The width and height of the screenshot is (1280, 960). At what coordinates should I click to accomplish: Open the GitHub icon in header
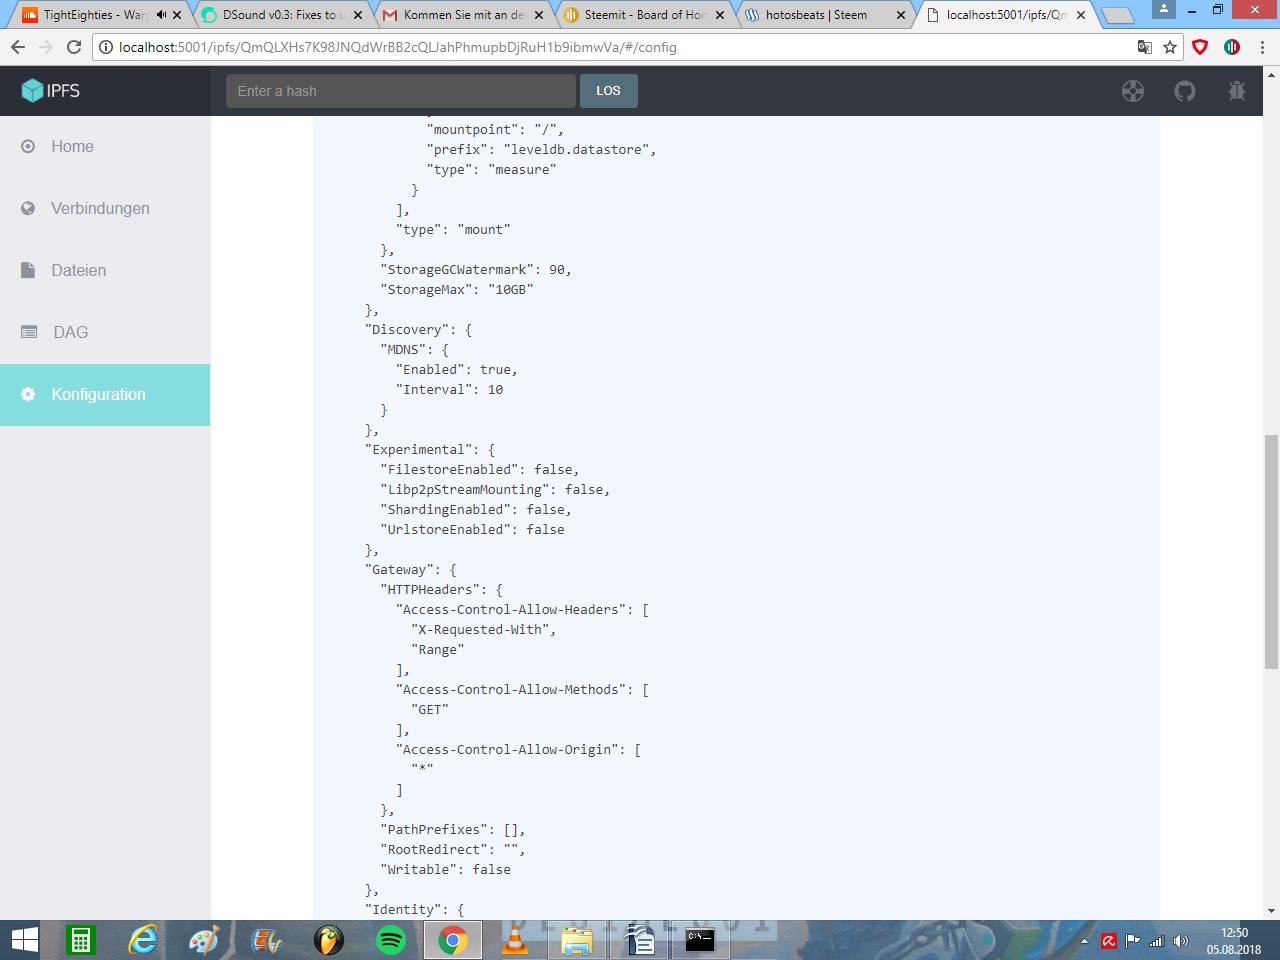(1185, 91)
